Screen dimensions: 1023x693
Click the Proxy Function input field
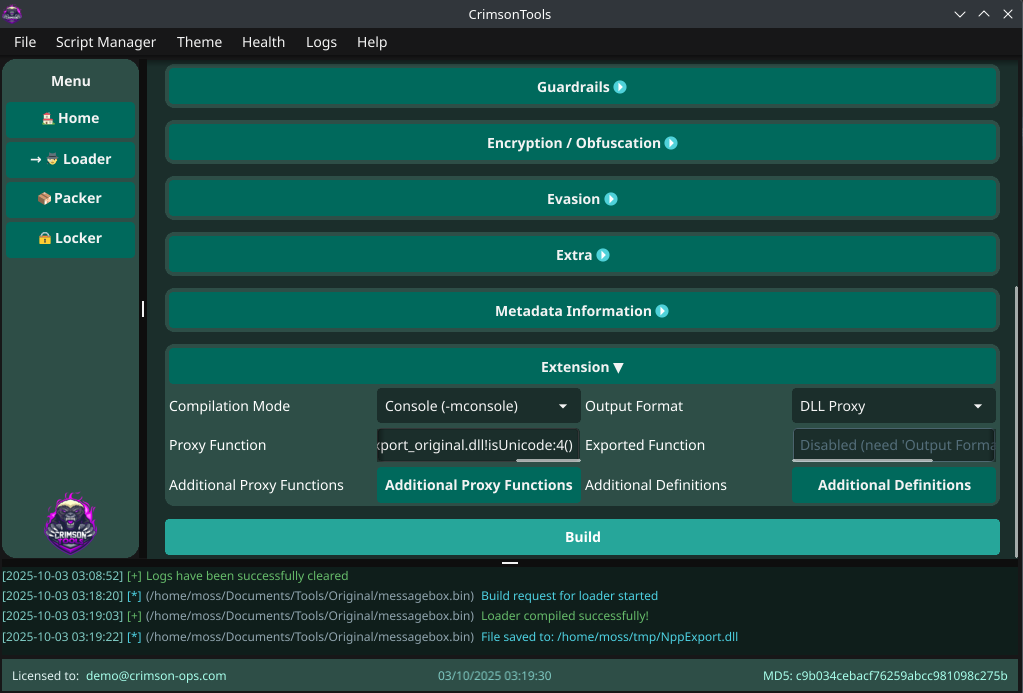coord(478,444)
